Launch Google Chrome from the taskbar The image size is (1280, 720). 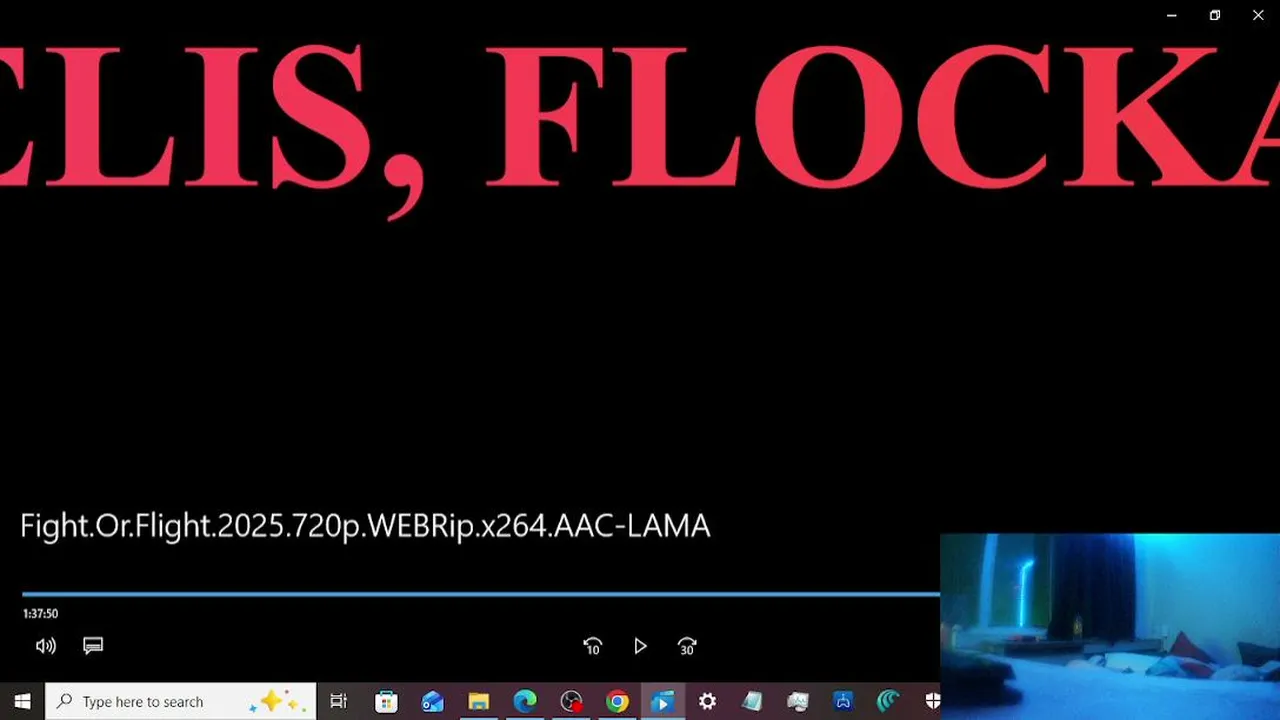pyautogui.click(x=617, y=702)
